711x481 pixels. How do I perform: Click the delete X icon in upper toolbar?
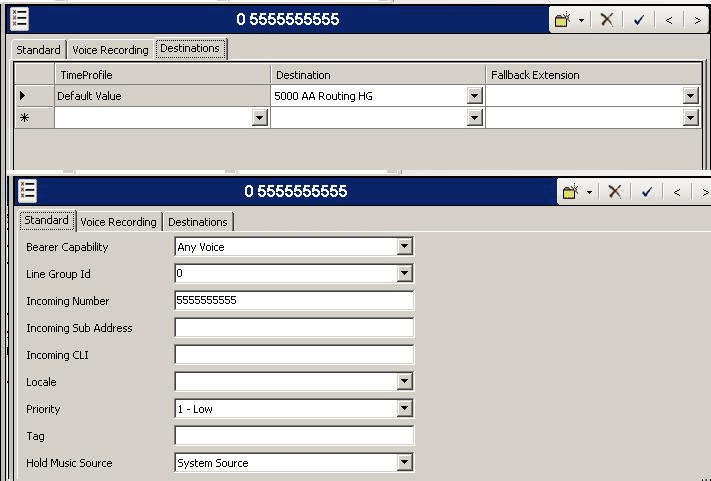point(607,19)
